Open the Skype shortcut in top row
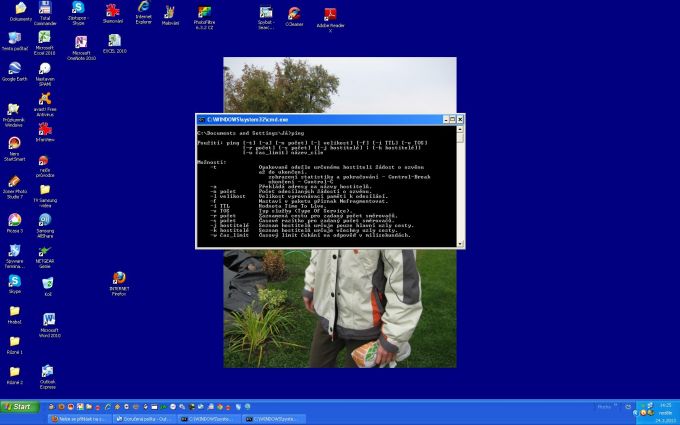This screenshot has width=680, height=425. (78, 7)
